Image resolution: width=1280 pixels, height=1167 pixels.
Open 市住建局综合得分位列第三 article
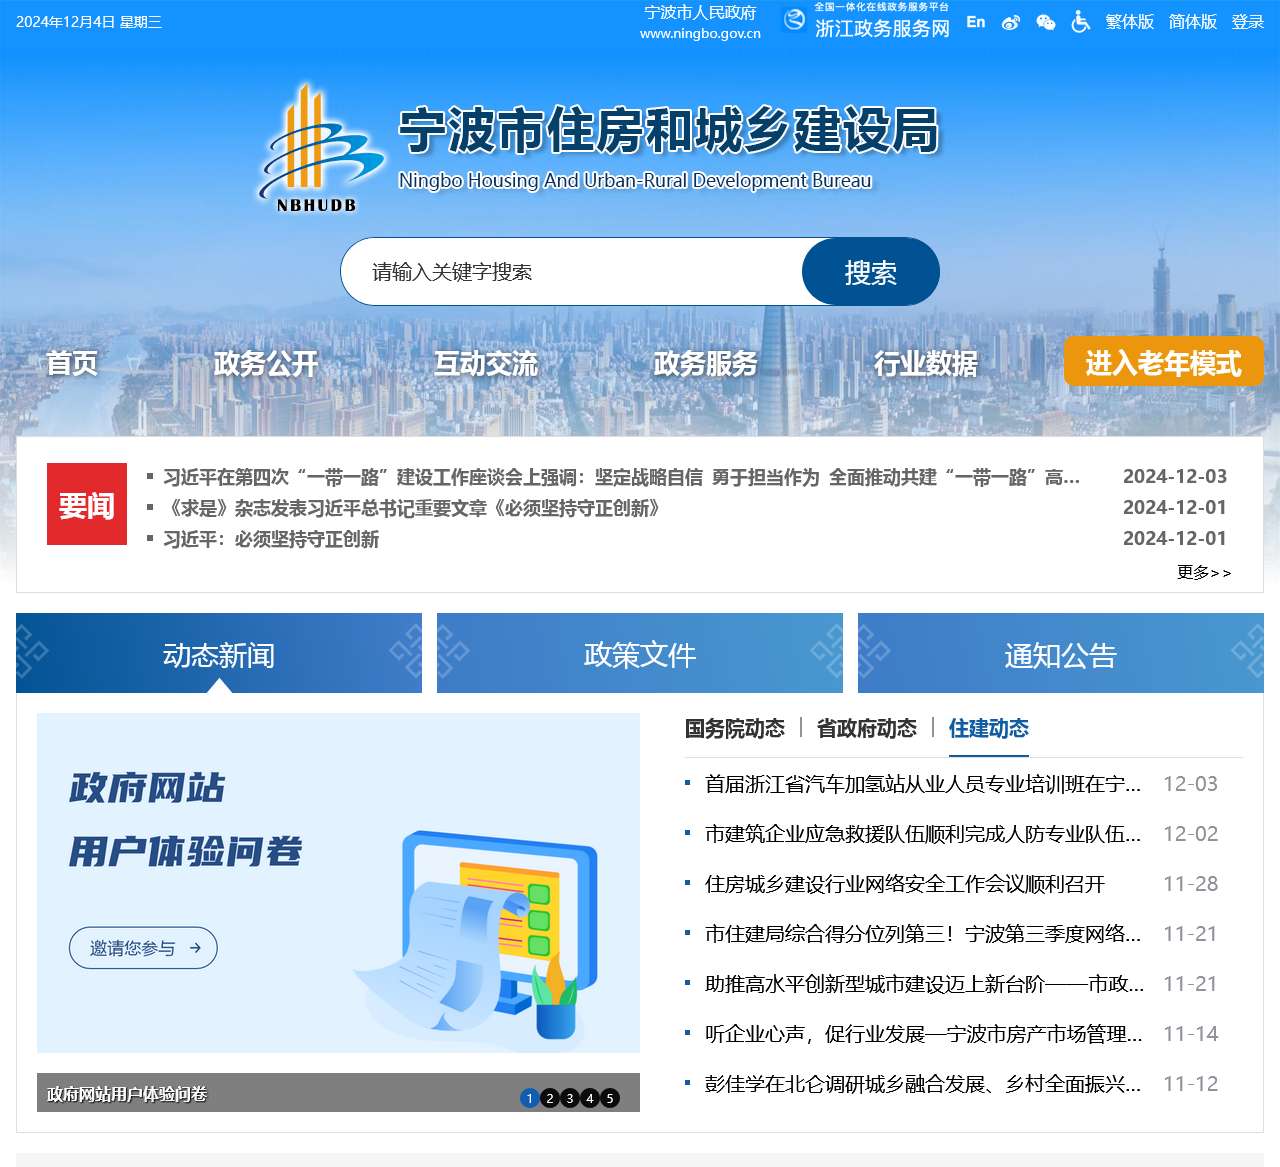(923, 934)
